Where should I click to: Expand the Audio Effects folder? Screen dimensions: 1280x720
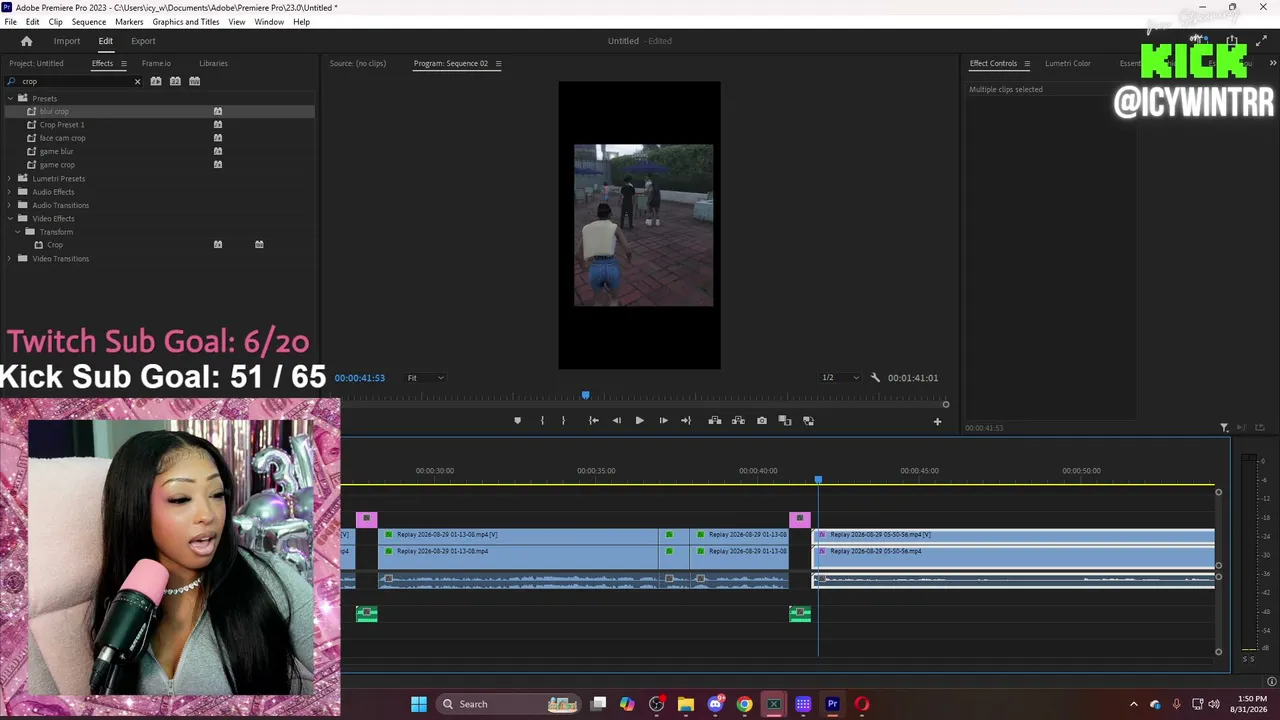10,192
